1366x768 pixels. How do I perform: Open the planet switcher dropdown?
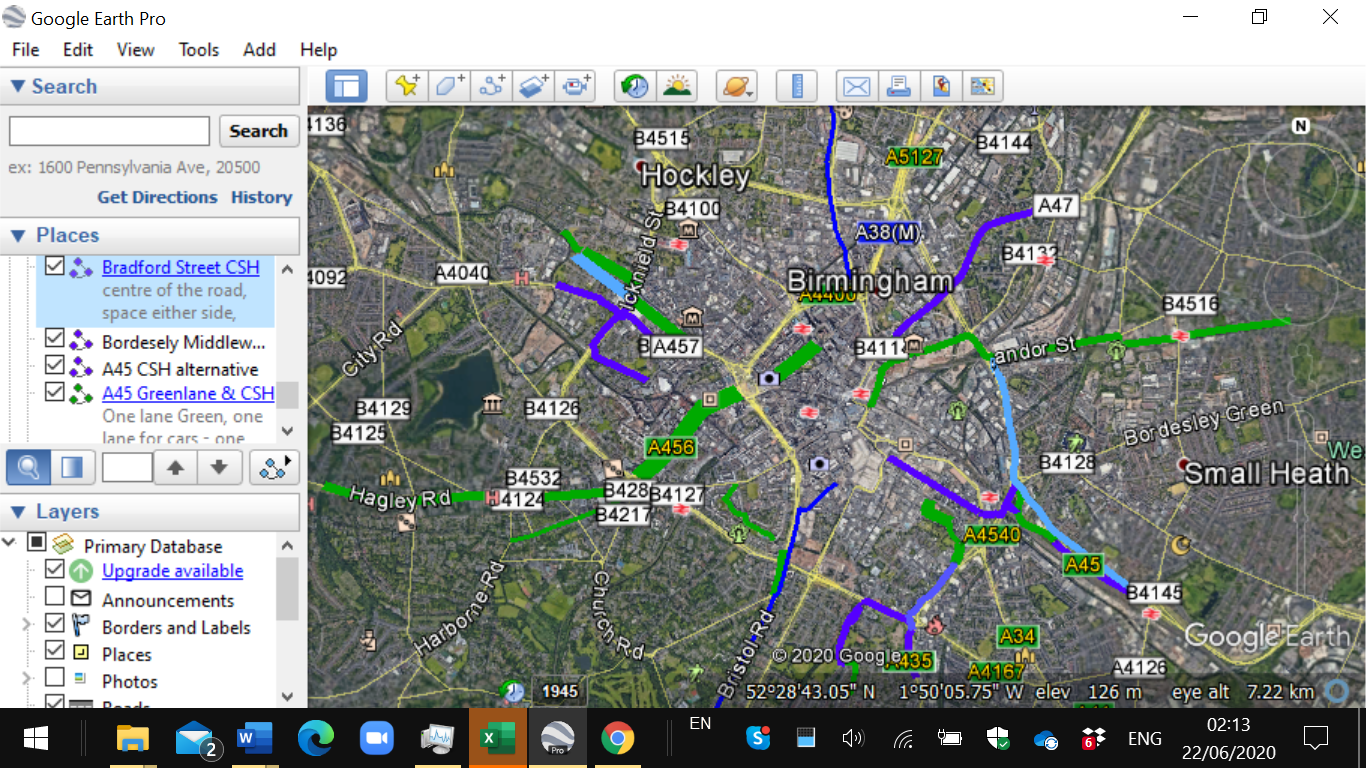coord(738,86)
